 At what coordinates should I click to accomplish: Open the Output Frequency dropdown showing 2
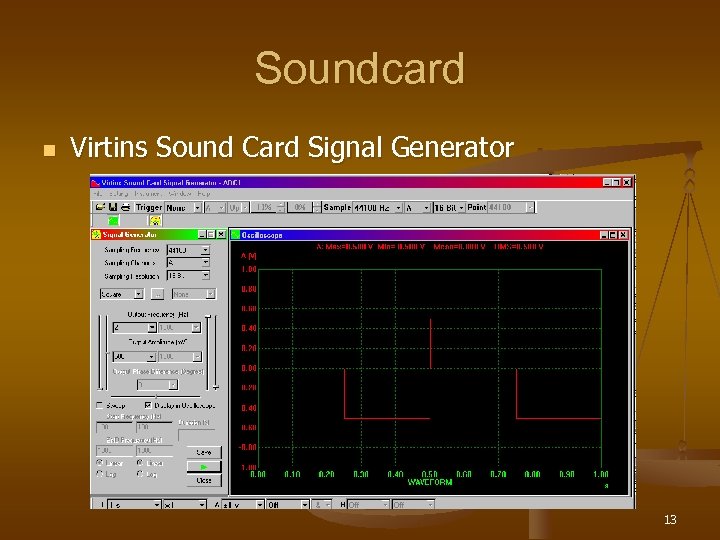pos(135,327)
